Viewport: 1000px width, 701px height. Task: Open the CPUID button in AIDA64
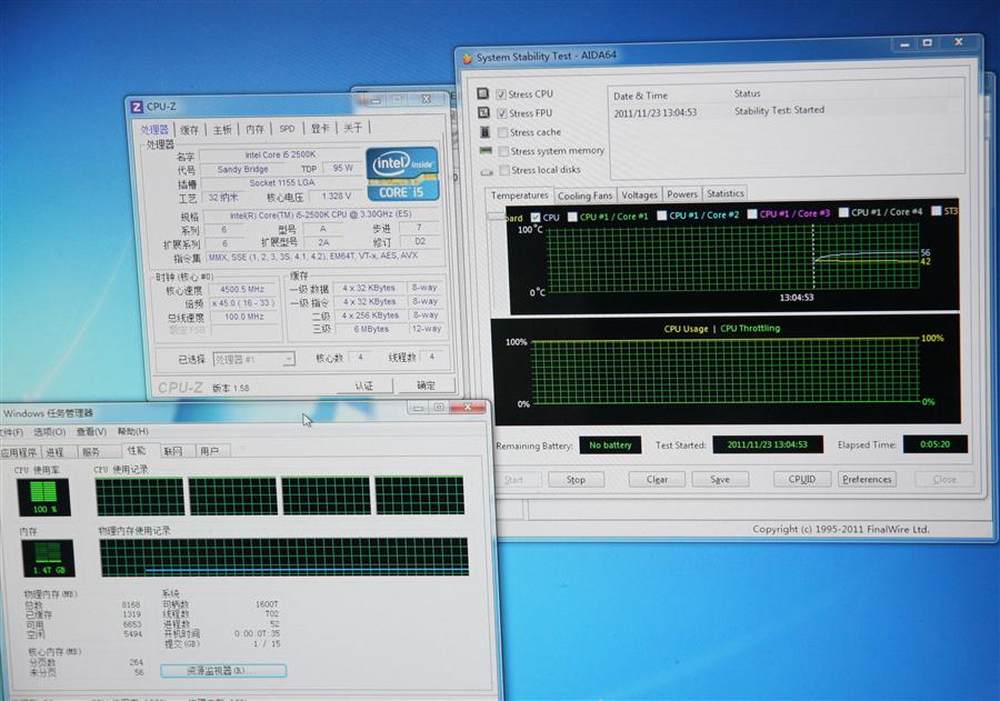coord(802,479)
